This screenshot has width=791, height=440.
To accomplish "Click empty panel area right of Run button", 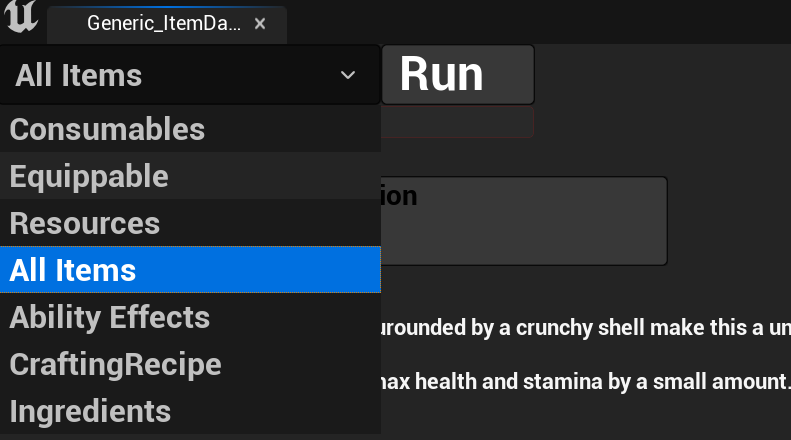I will click(660, 90).
